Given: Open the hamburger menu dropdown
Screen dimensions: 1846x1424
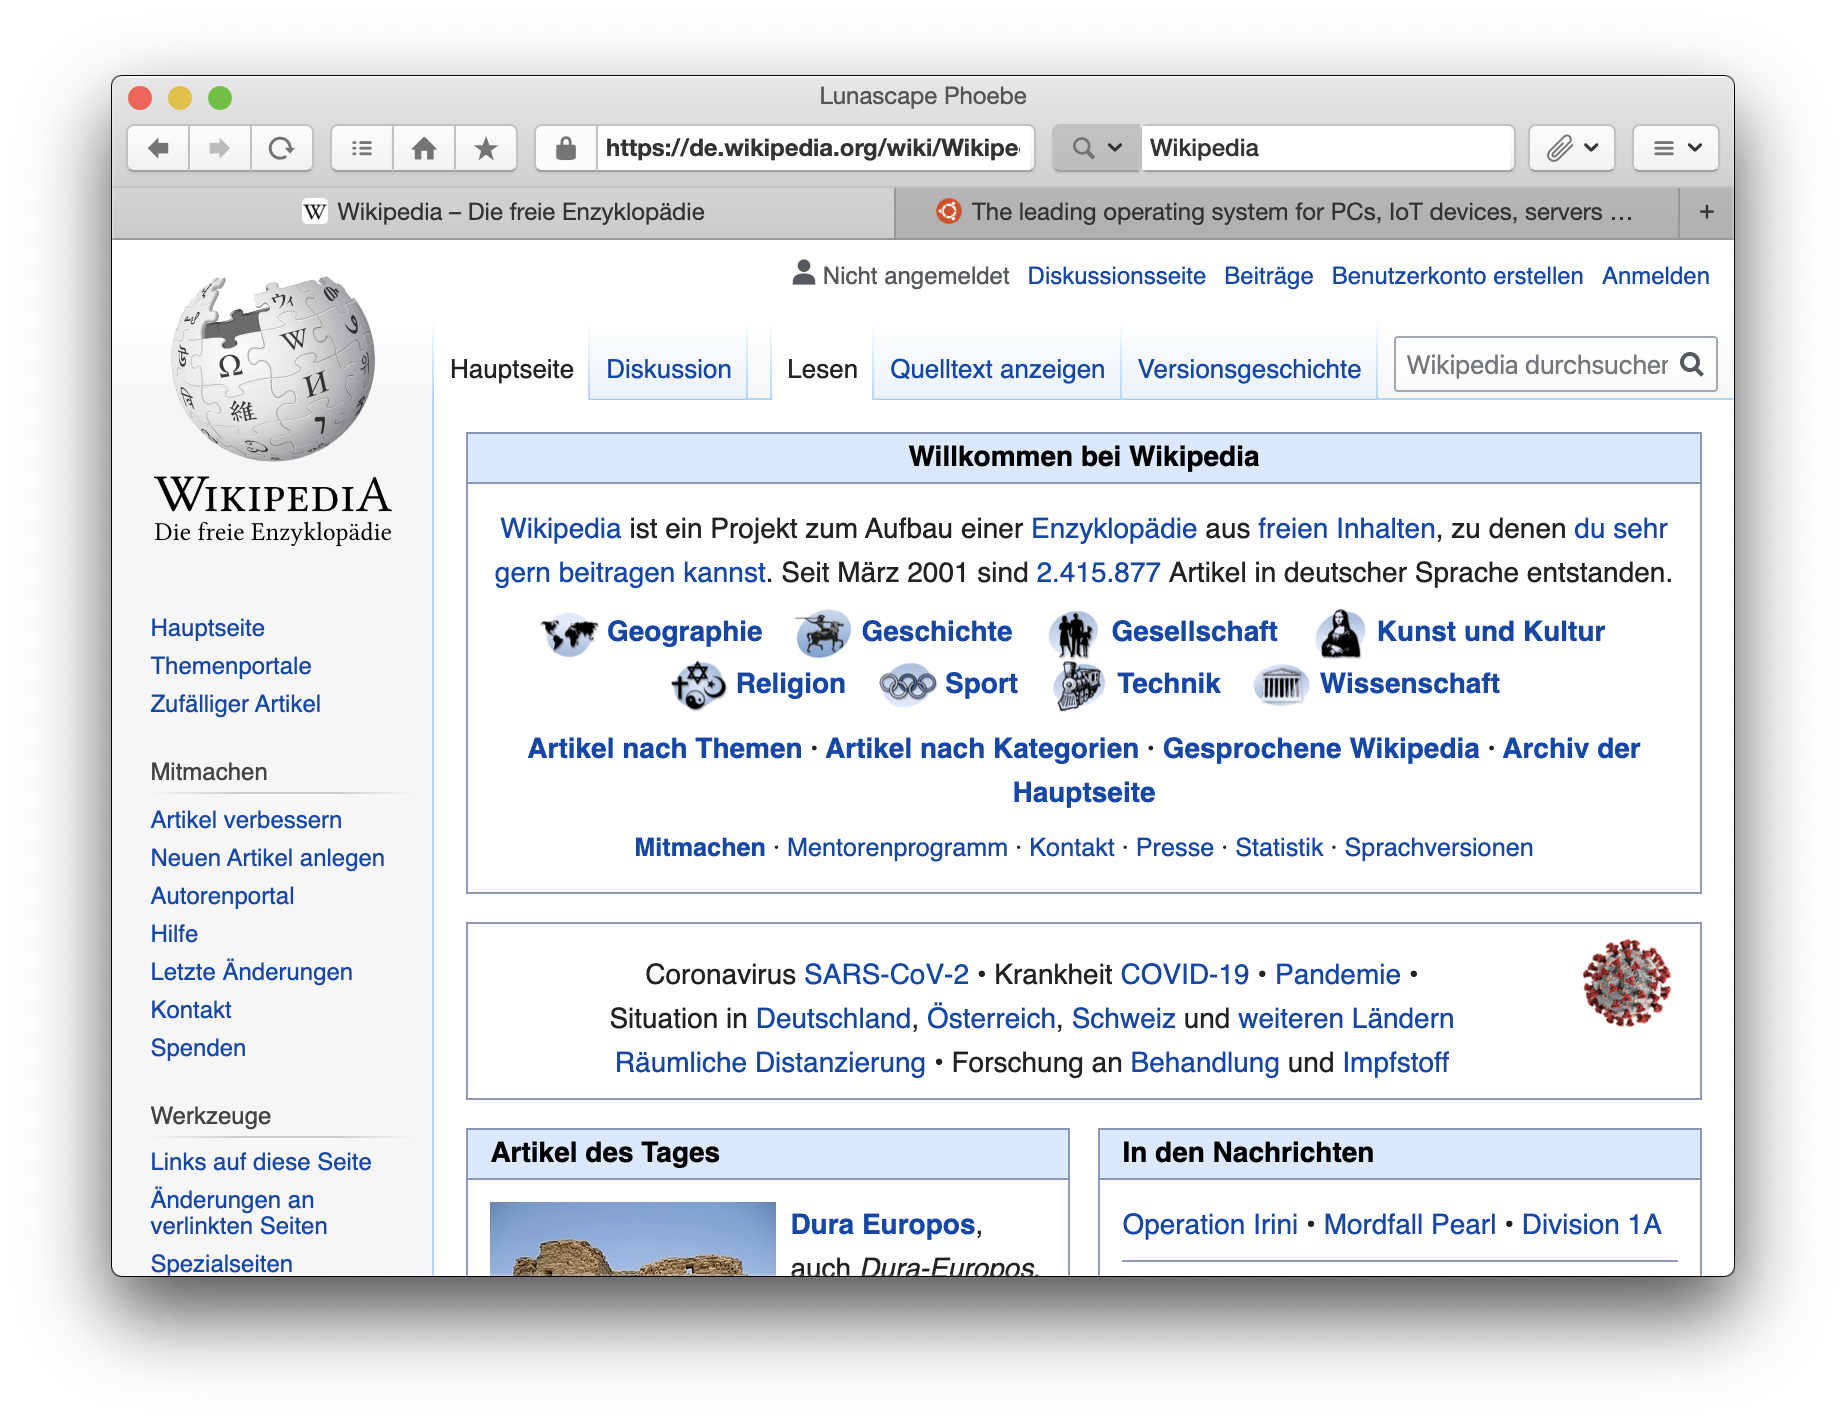Looking at the screenshot, I should tap(1676, 148).
